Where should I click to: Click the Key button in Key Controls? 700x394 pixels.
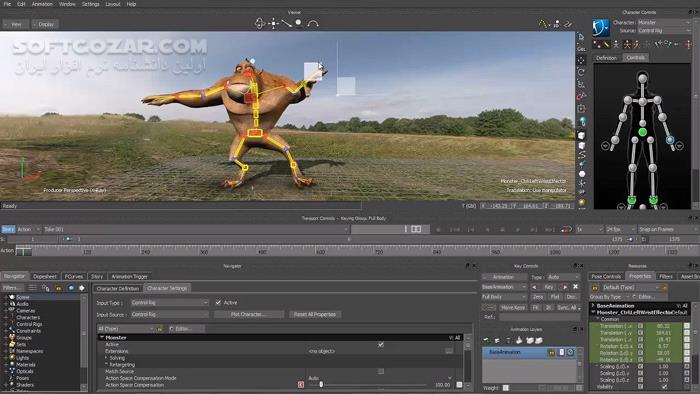[x=549, y=287]
